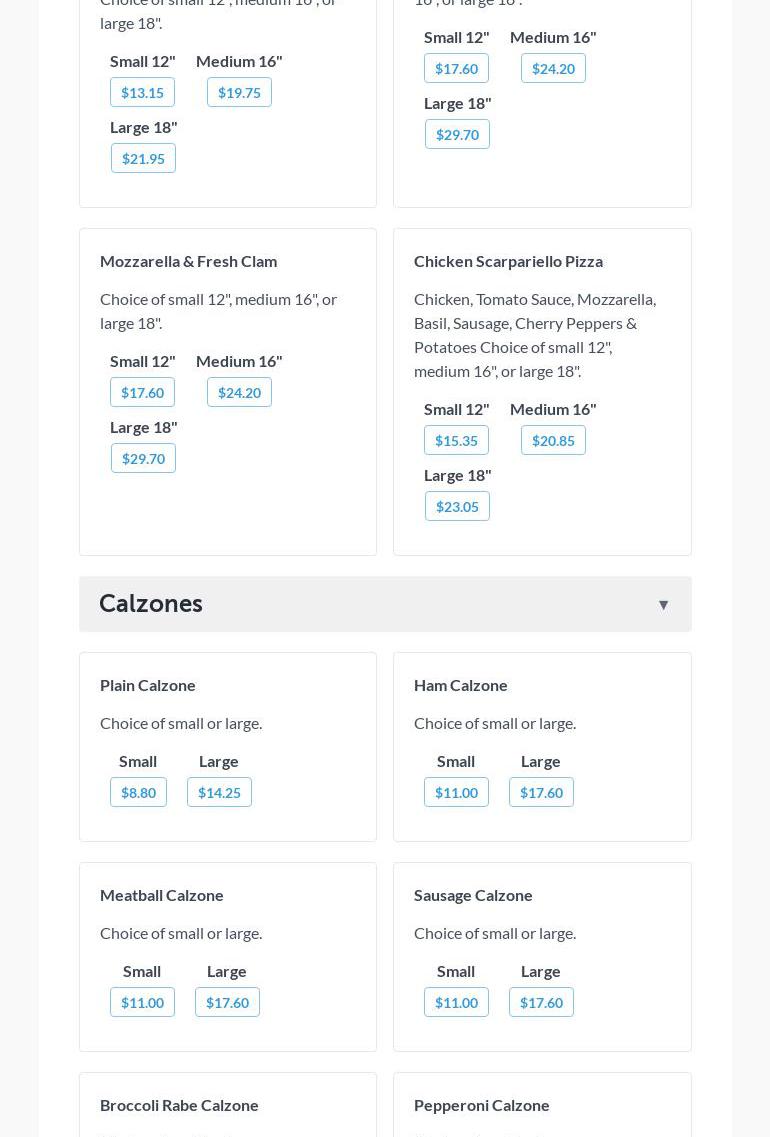The image size is (770, 1137).
Task: Pick the Small Meatball Calzone price
Action: (x=142, y=1003)
